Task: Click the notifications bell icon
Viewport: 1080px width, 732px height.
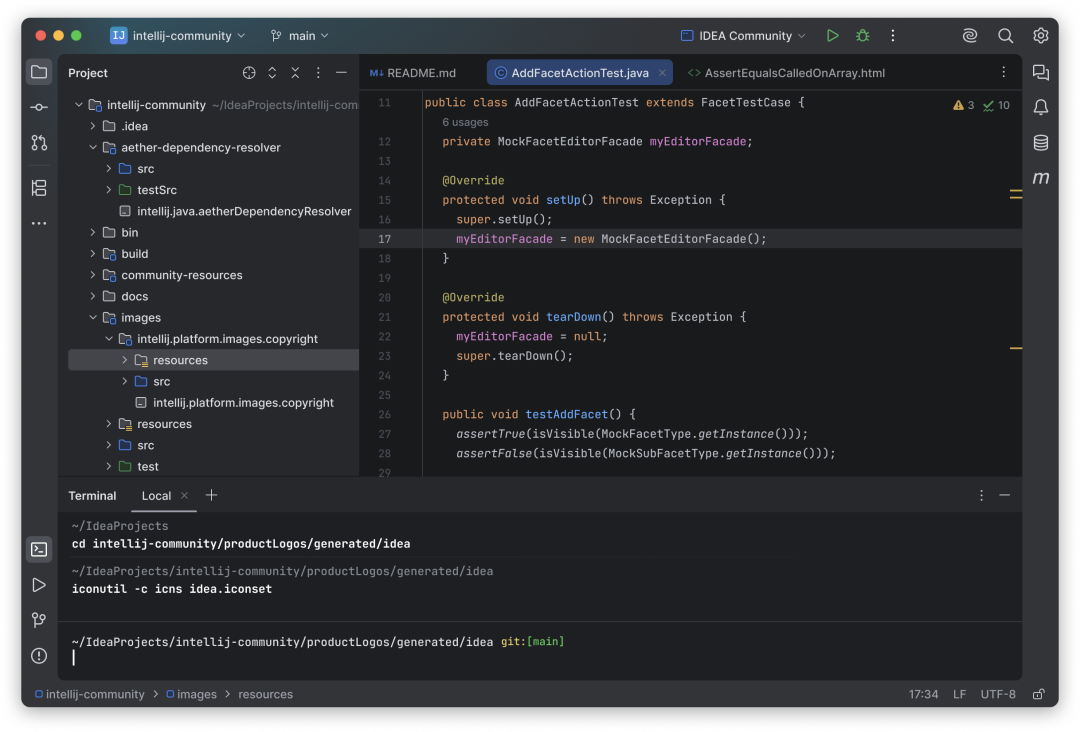Action: coord(1041,107)
